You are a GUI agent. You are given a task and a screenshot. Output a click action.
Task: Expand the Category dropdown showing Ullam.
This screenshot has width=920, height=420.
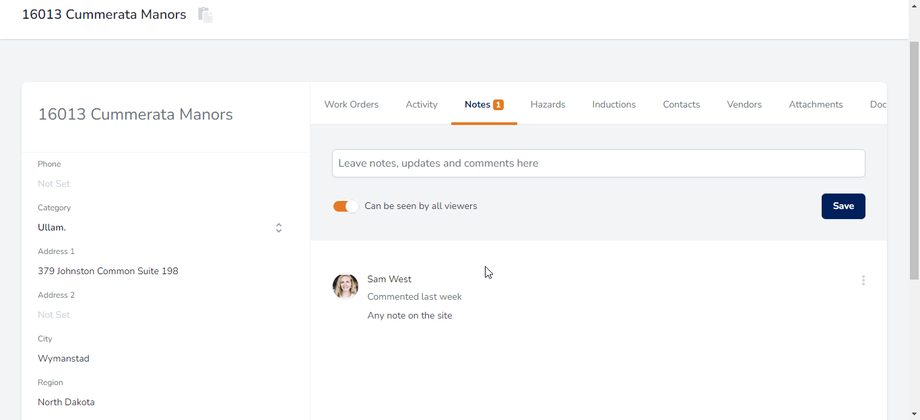(278, 228)
